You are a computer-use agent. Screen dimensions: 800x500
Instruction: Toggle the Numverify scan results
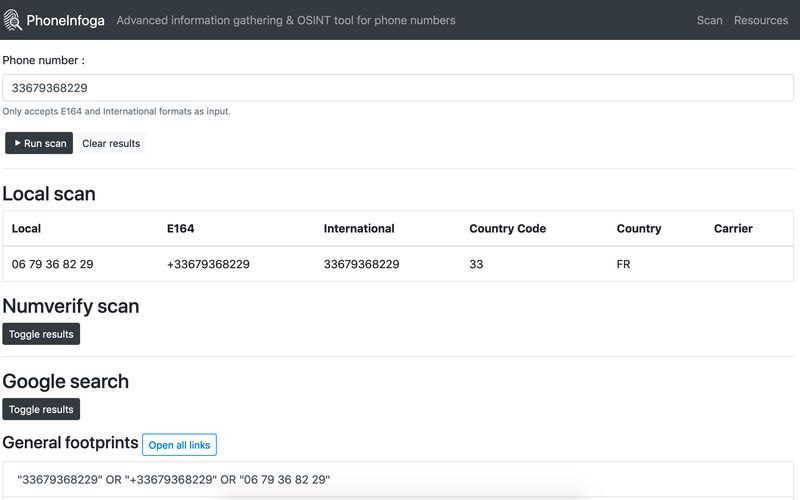(x=41, y=334)
